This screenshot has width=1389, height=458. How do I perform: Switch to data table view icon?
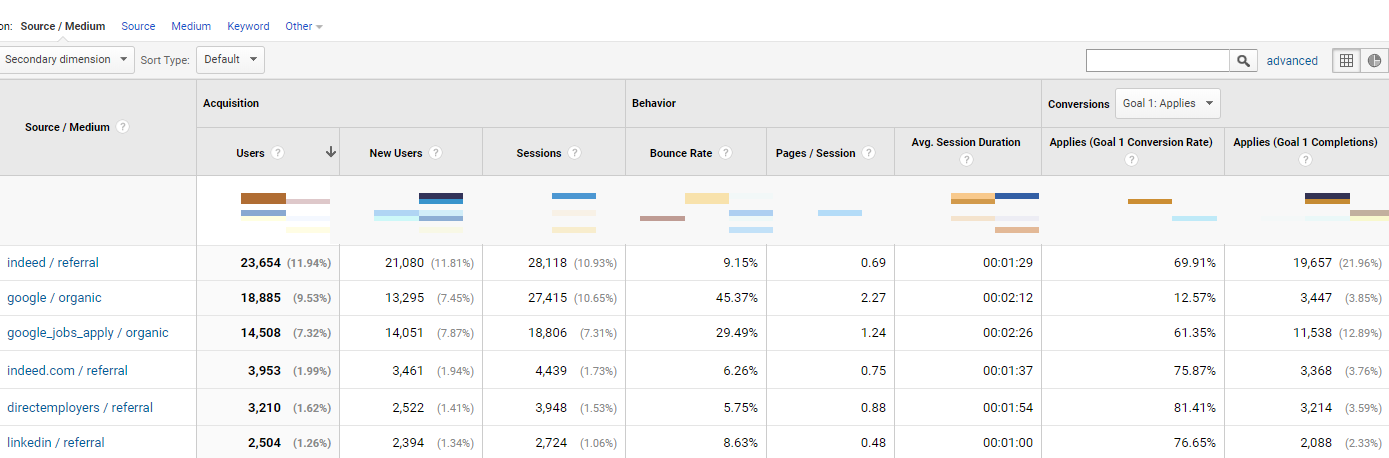[x=1347, y=60]
